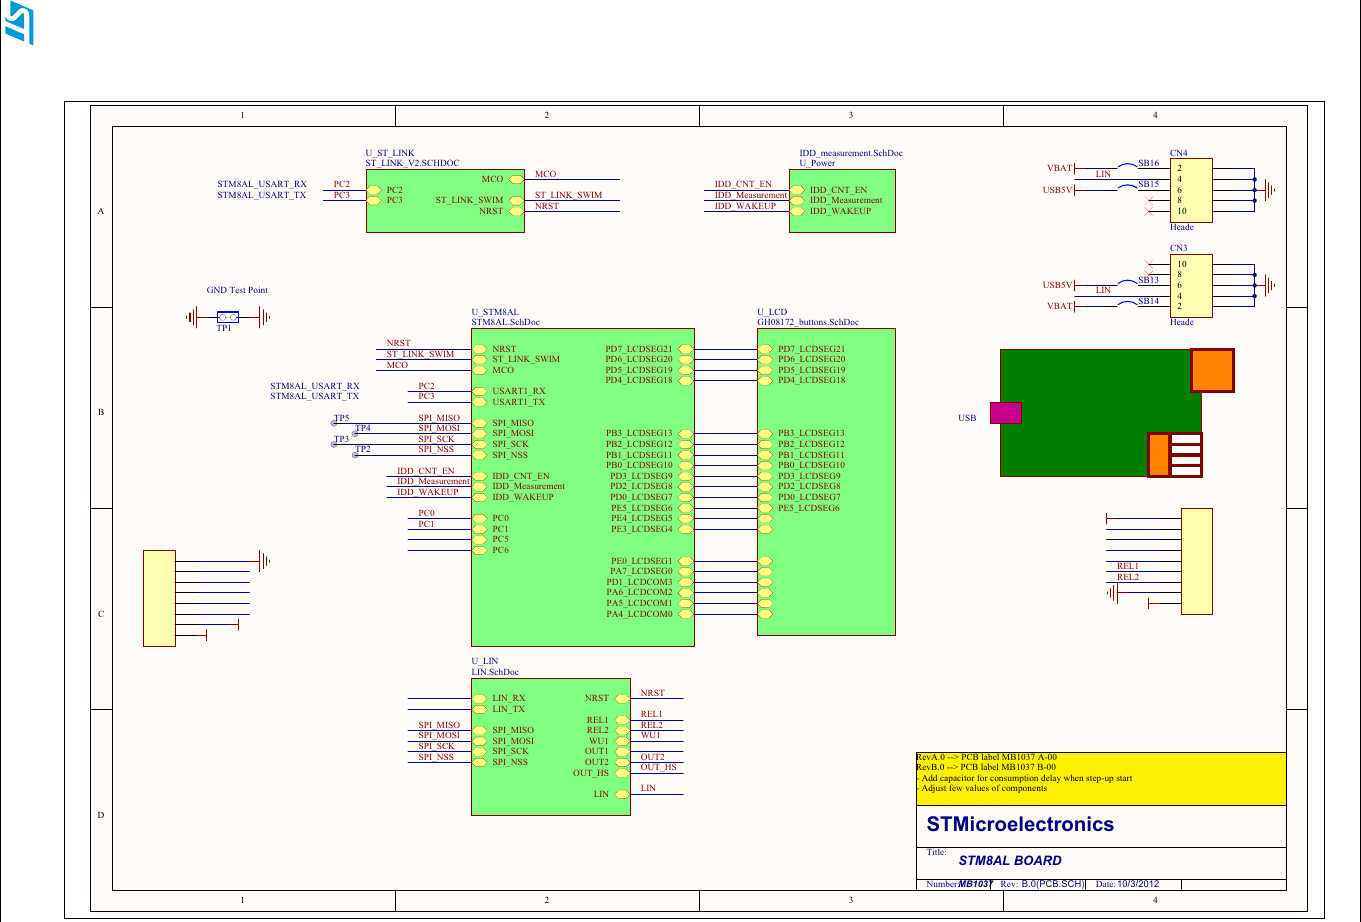Screen dimensions: 1361x922
Task: Click the STM8AL BOARD title text
Action: pyautogui.click(x=1010, y=860)
